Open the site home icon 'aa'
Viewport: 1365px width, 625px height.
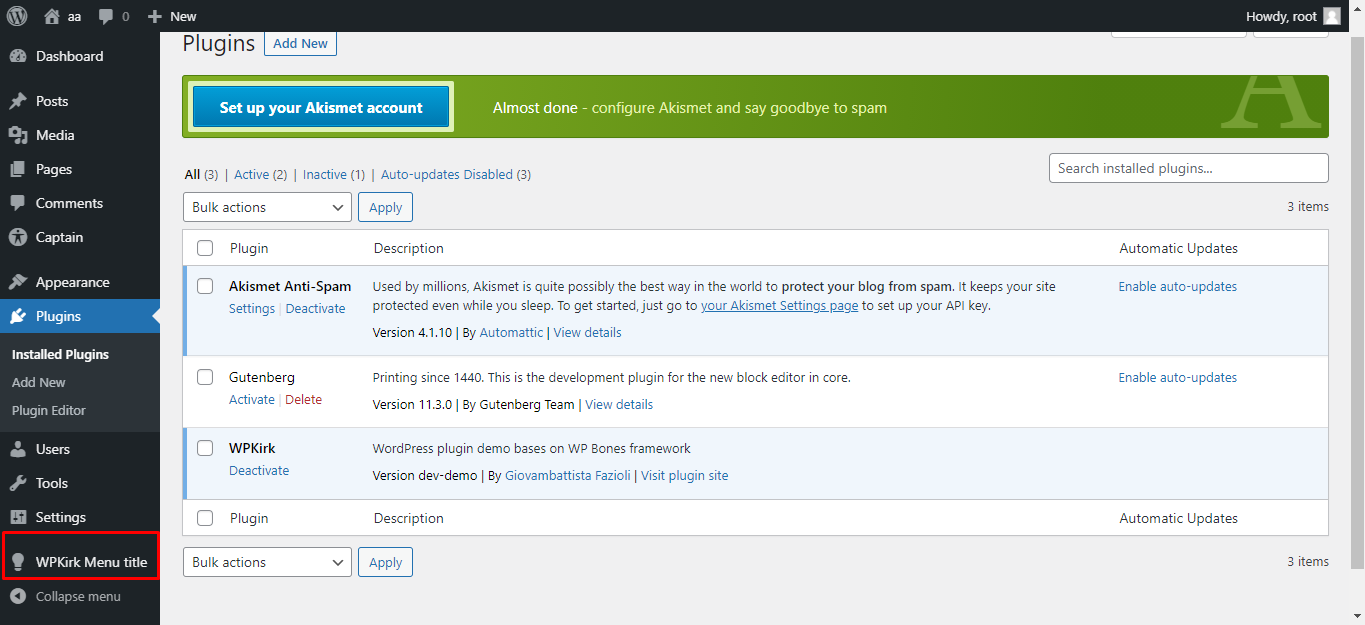52,16
